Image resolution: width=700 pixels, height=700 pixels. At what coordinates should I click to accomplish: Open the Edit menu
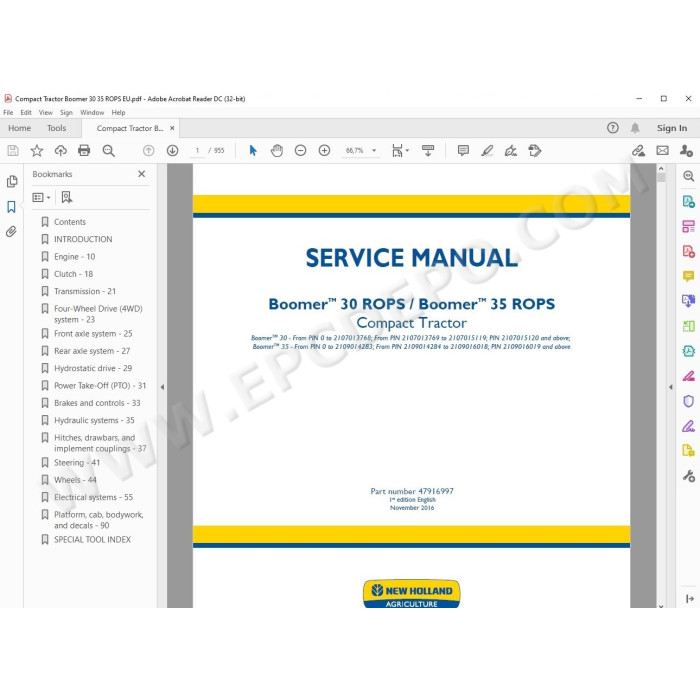pos(26,112)
